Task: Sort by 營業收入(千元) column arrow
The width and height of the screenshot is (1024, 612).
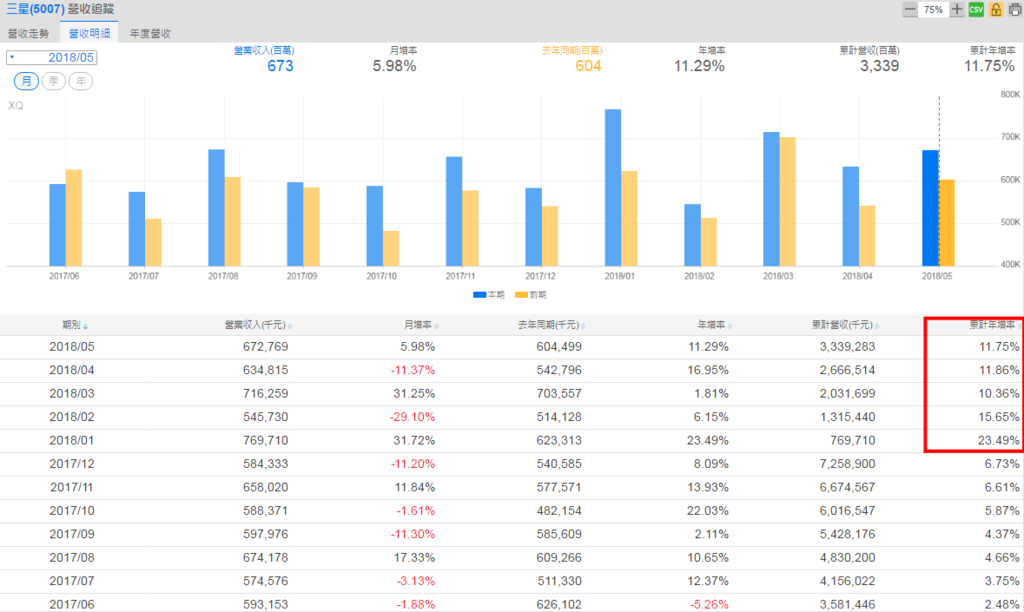Action: point(289,327)
